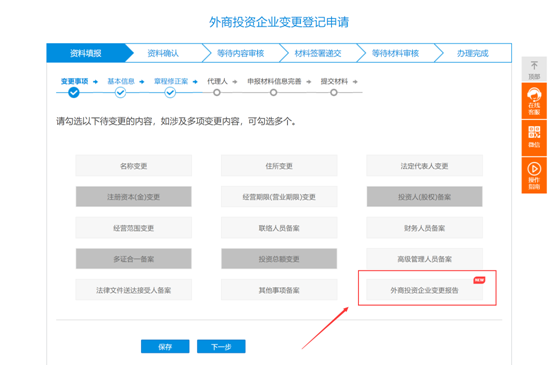Viewport: 558px width, 367px height.
Task: Click the 代理人 step circle
Action: tap(217, 93)
